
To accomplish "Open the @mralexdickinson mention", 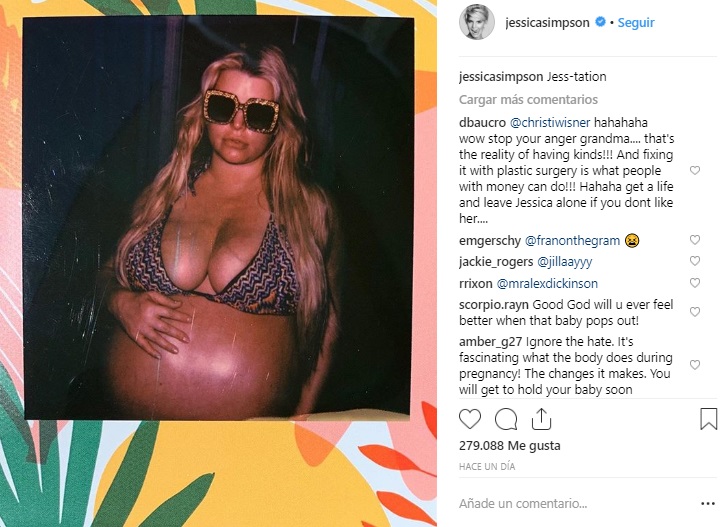I will coord(547,283).
